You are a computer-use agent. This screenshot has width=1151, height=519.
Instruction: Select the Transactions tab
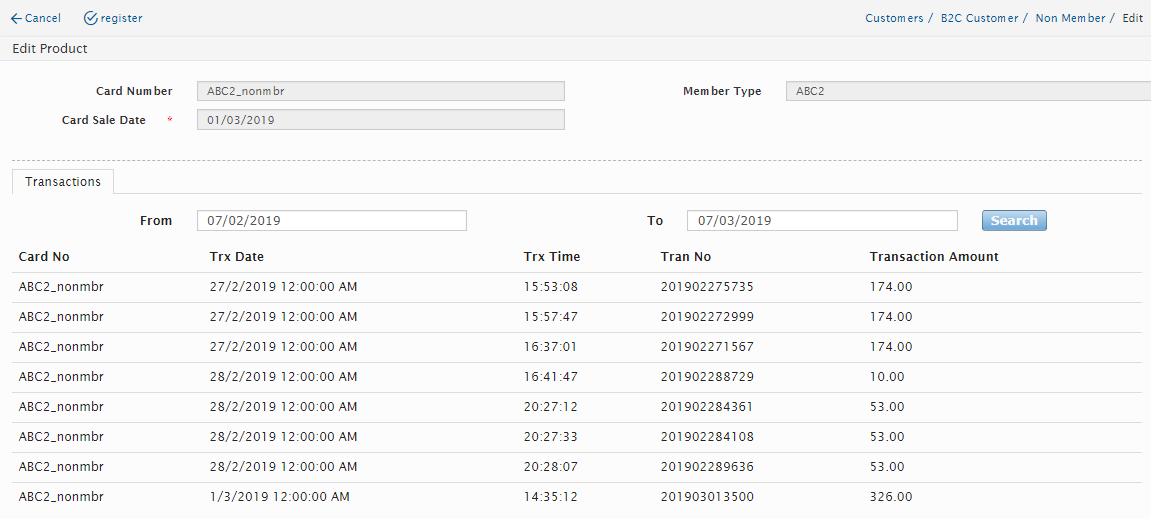pyautogui.click(x=63, y=182)
